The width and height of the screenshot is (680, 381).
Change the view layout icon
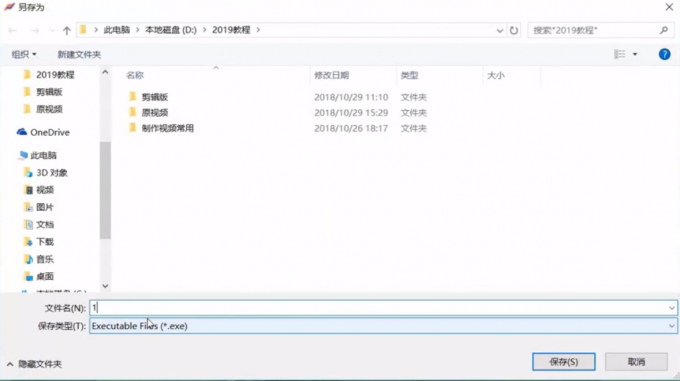tap(619, 54)
